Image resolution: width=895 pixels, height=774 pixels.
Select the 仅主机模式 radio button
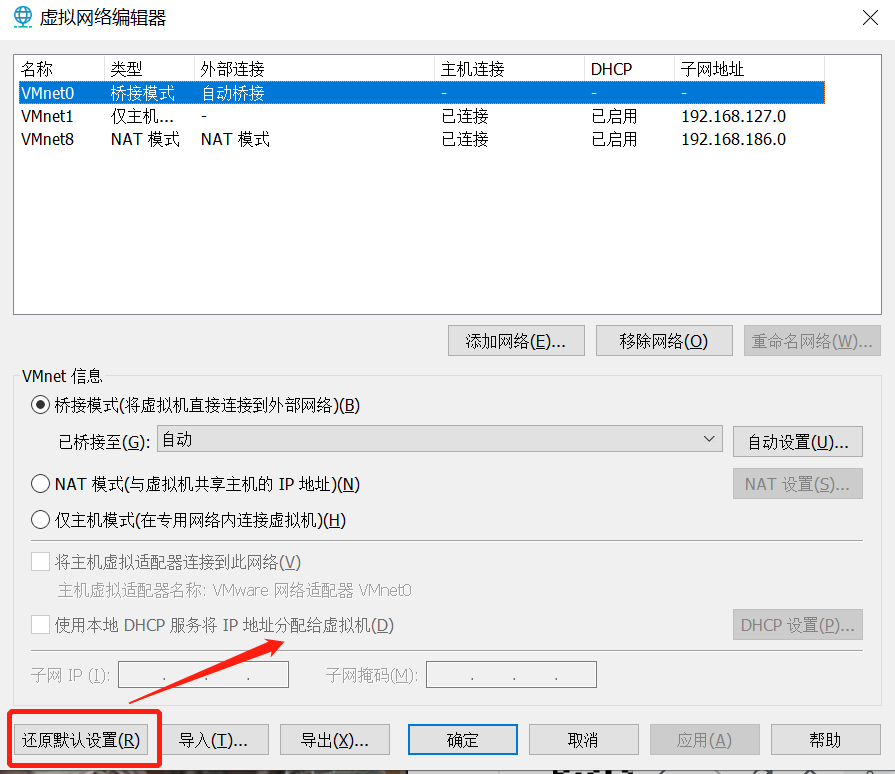[x=40, y=519]
